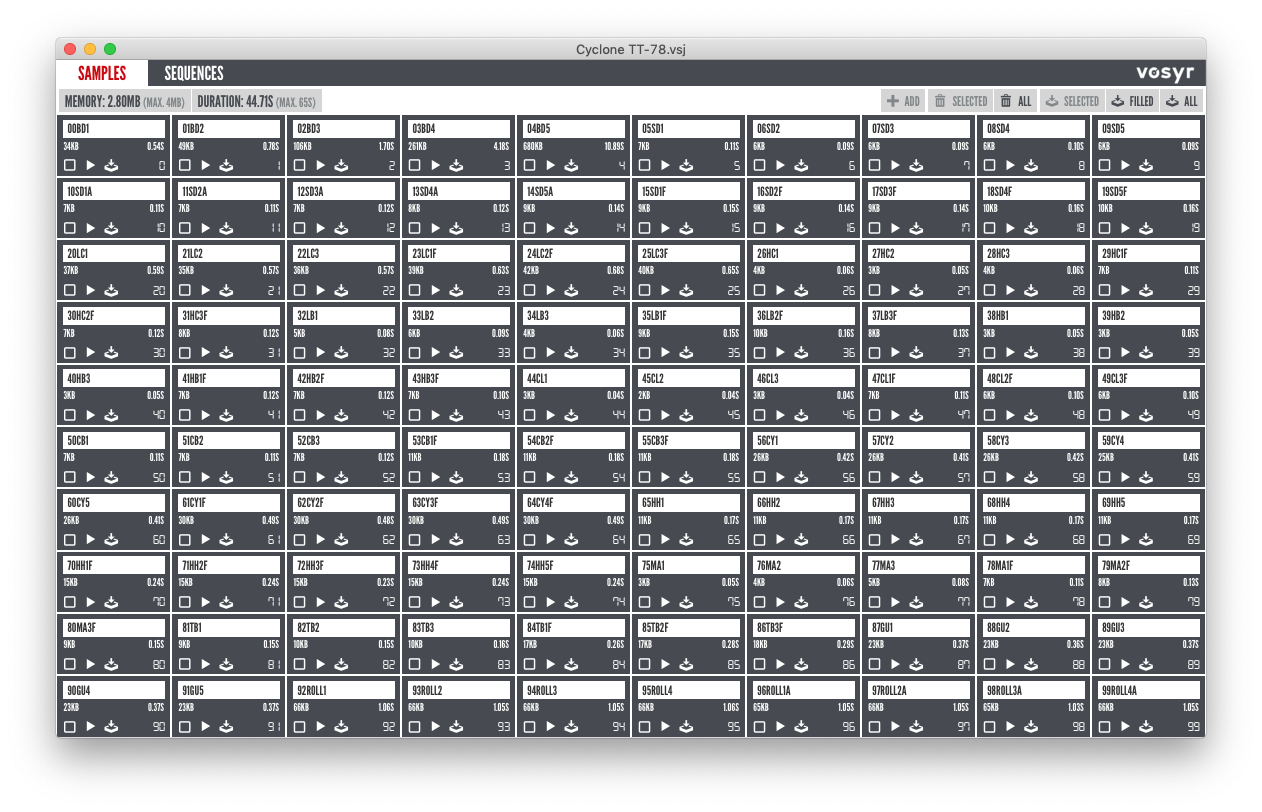Download the 29HC1F sample
Viewport: 1262px width, 812px height.
(1146, 290)
